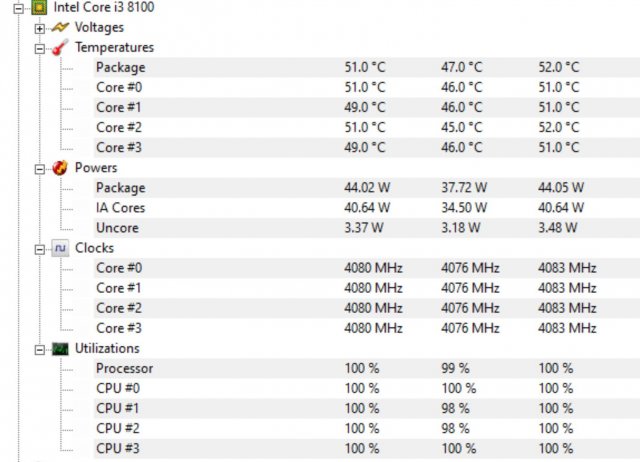Select the Processor utilization row

pyautogui.click(x=124, y=368)
